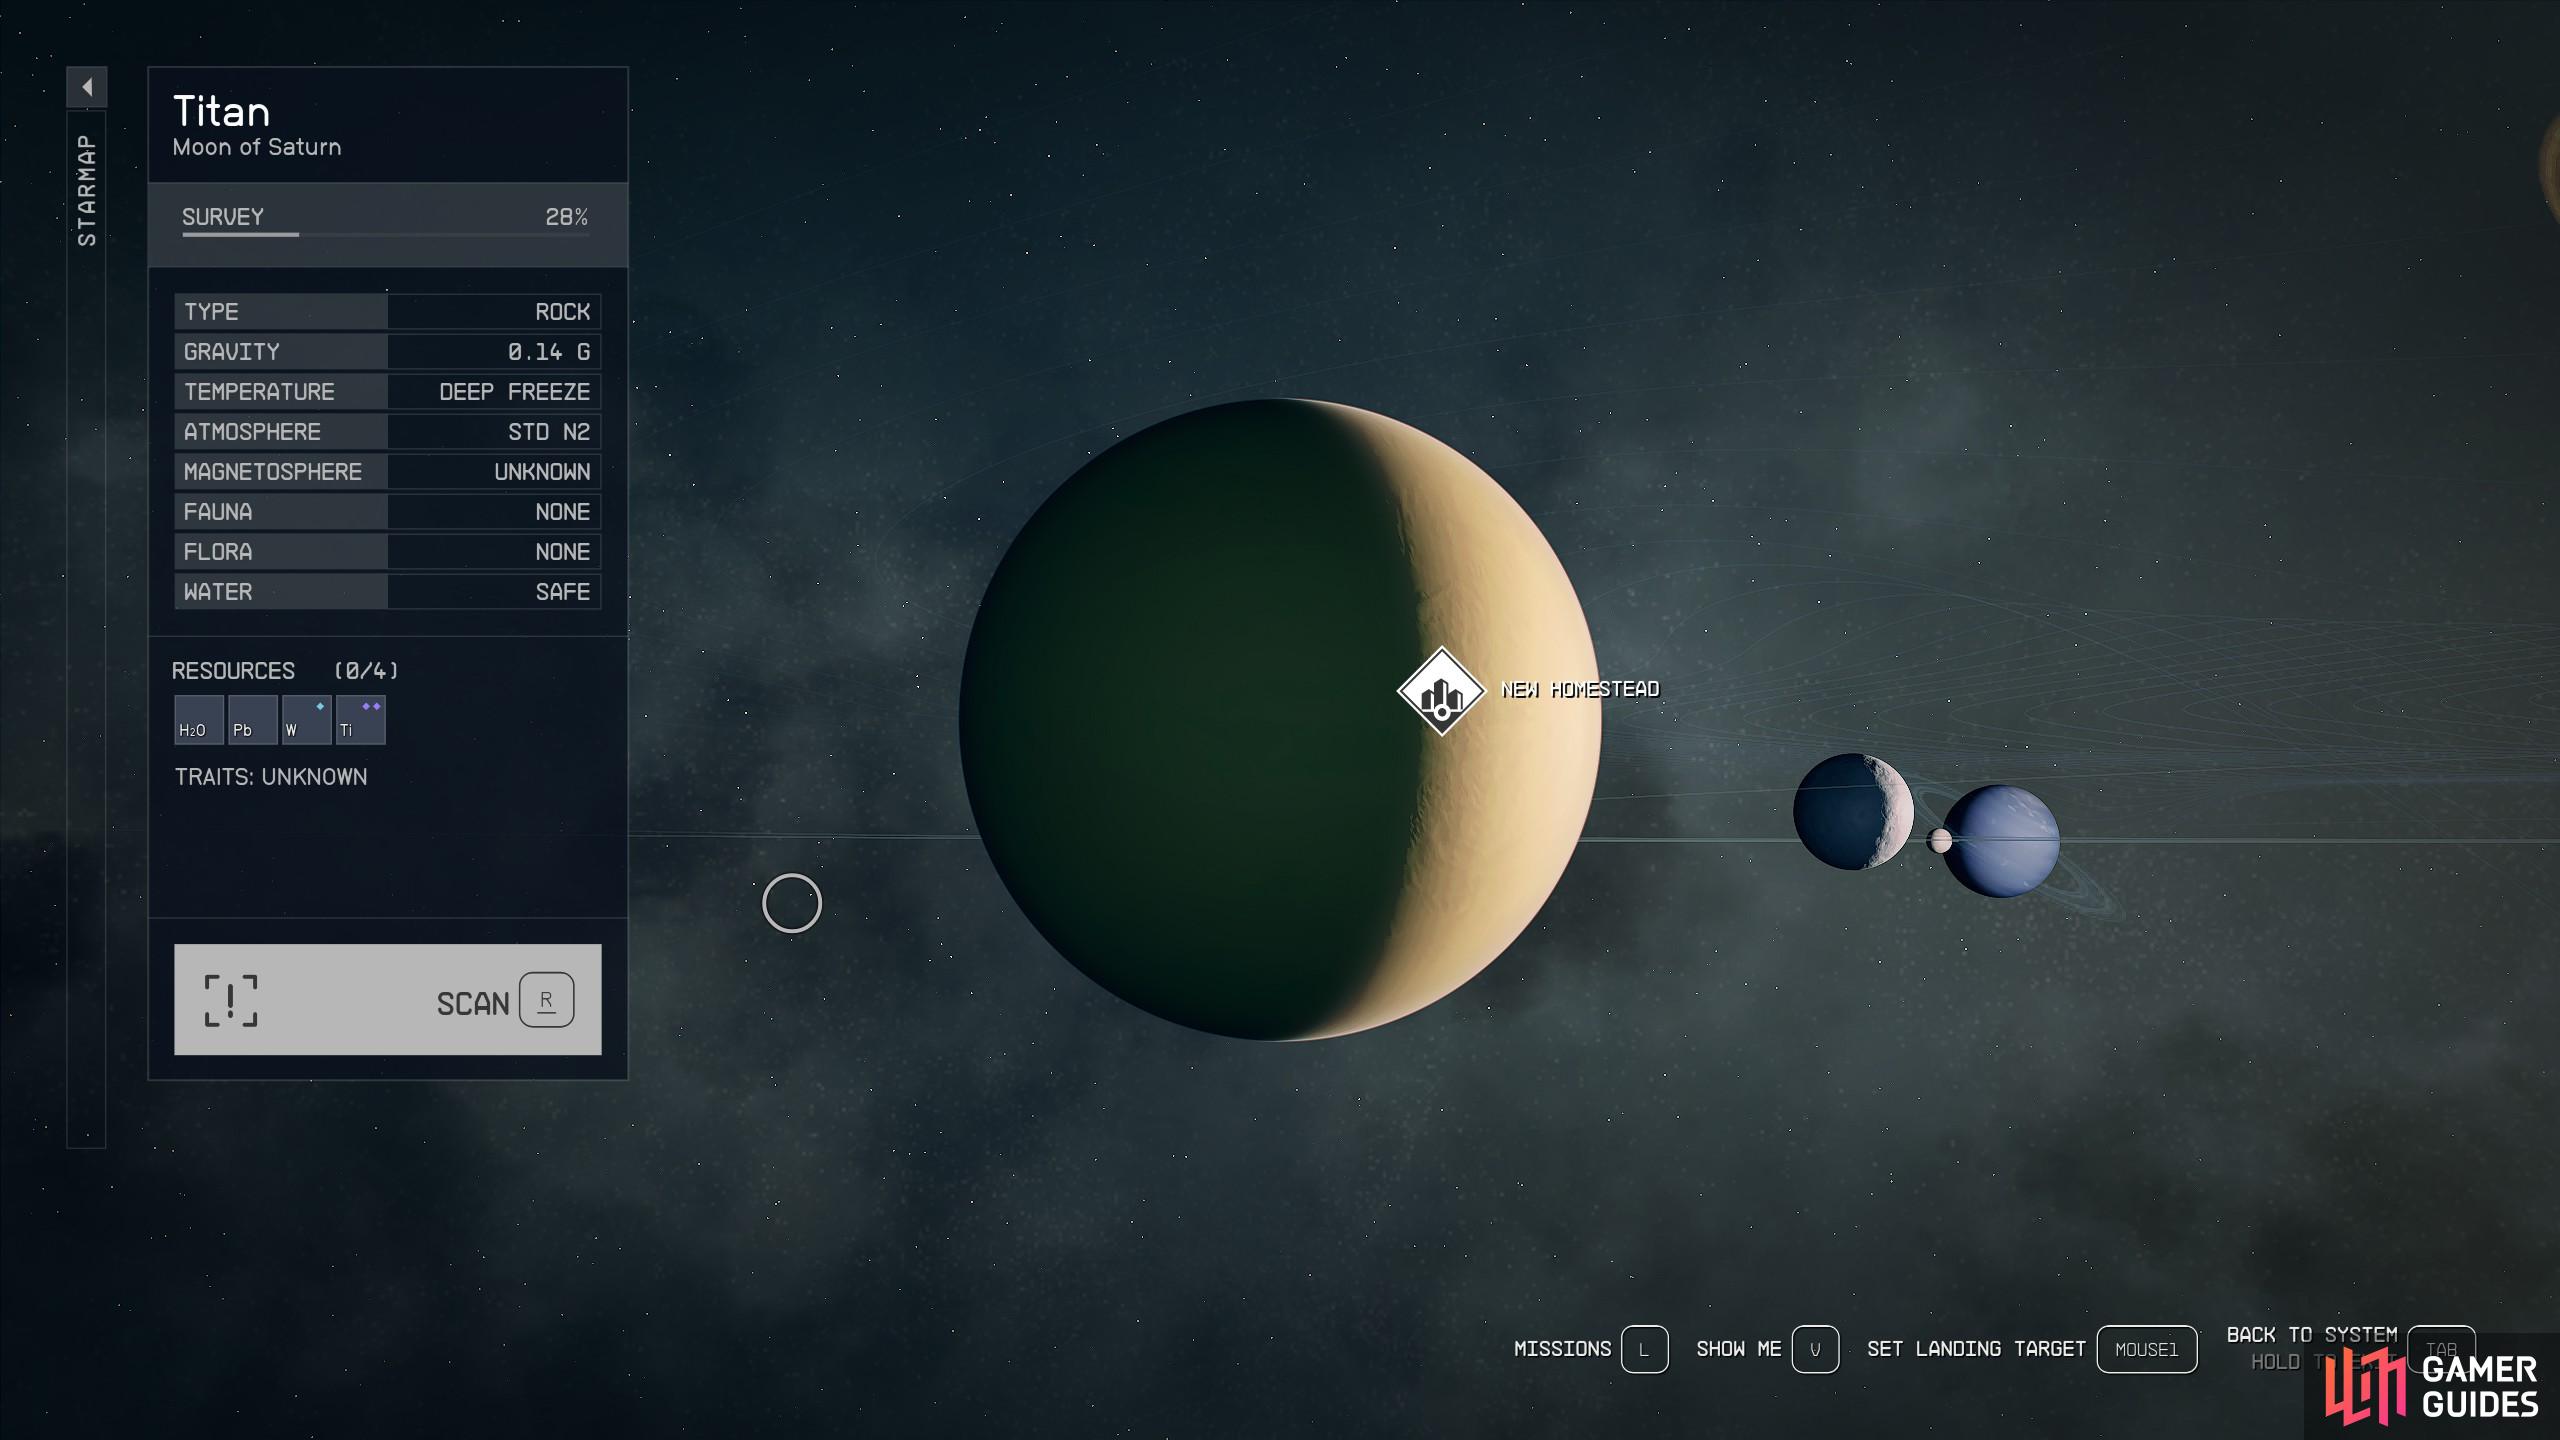Click the survey progress bar
The image size is (2560, 1440).
pos(385,235)
